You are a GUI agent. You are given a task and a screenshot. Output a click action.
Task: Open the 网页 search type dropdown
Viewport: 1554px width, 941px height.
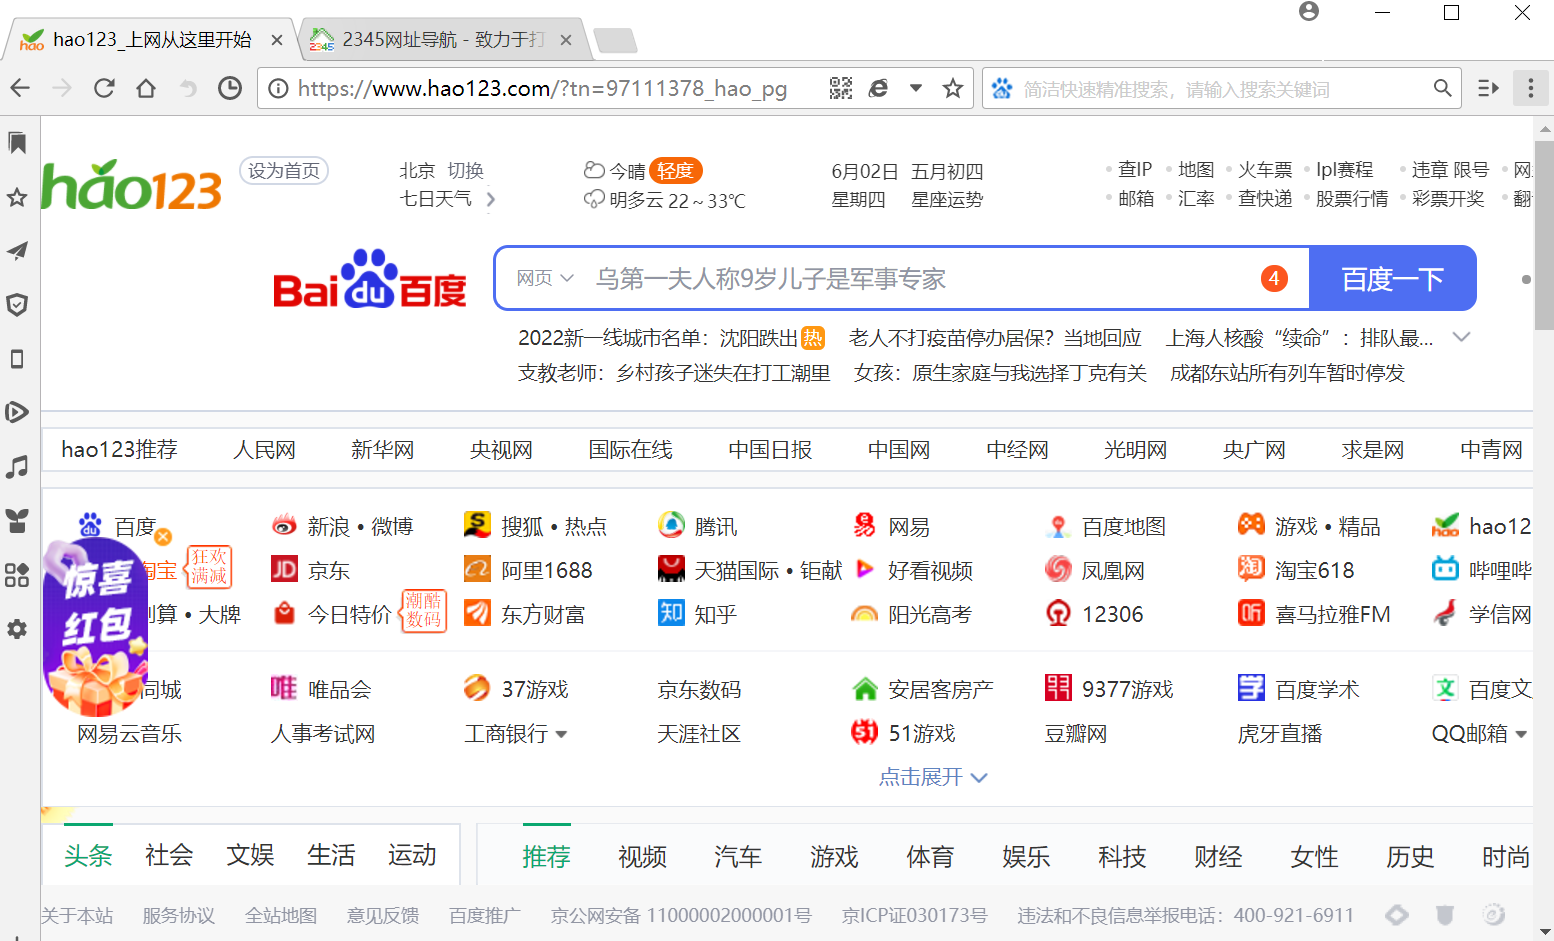(x=543, y=278)
